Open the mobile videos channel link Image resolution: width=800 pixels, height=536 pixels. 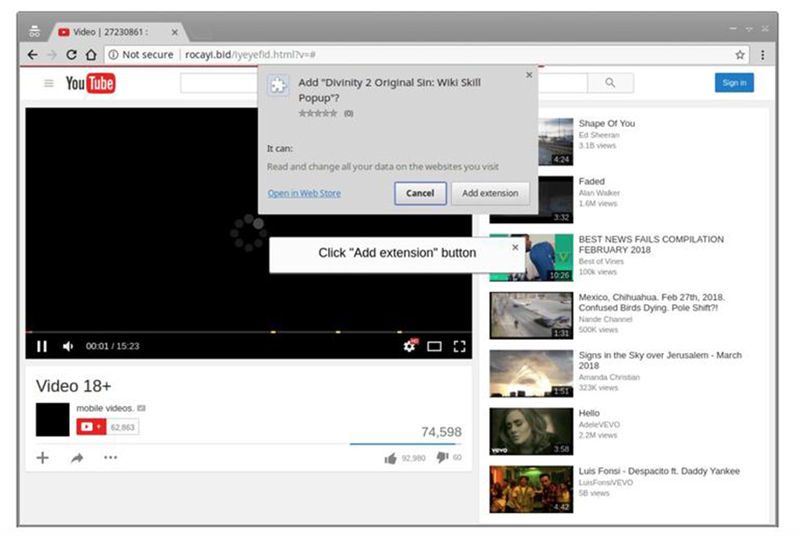click(105, 408)
